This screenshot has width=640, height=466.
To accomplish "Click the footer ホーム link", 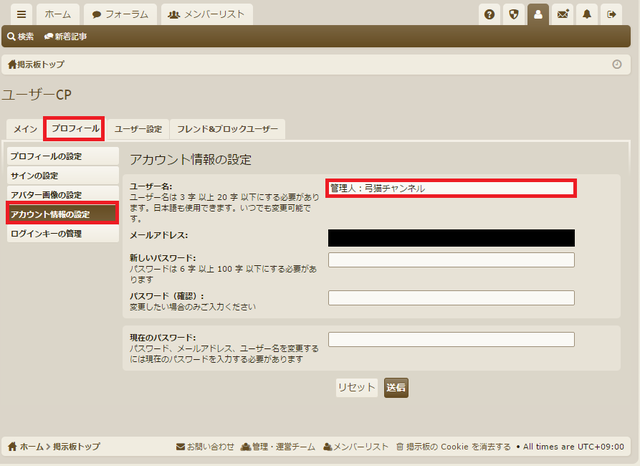I will 26,447.
